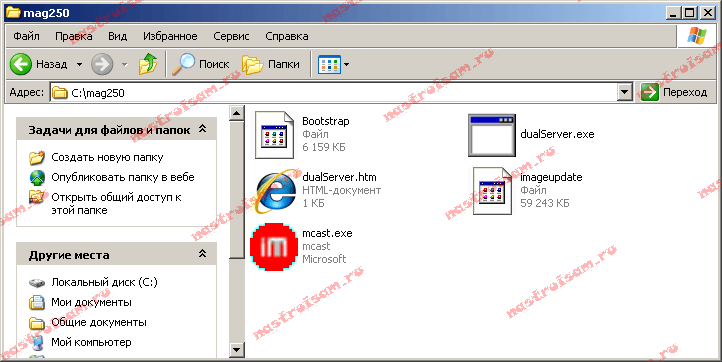The width and height of the screenshot is (722, 362).
Task: Click the Мой компьютер icon
Action: coord(37,343)
